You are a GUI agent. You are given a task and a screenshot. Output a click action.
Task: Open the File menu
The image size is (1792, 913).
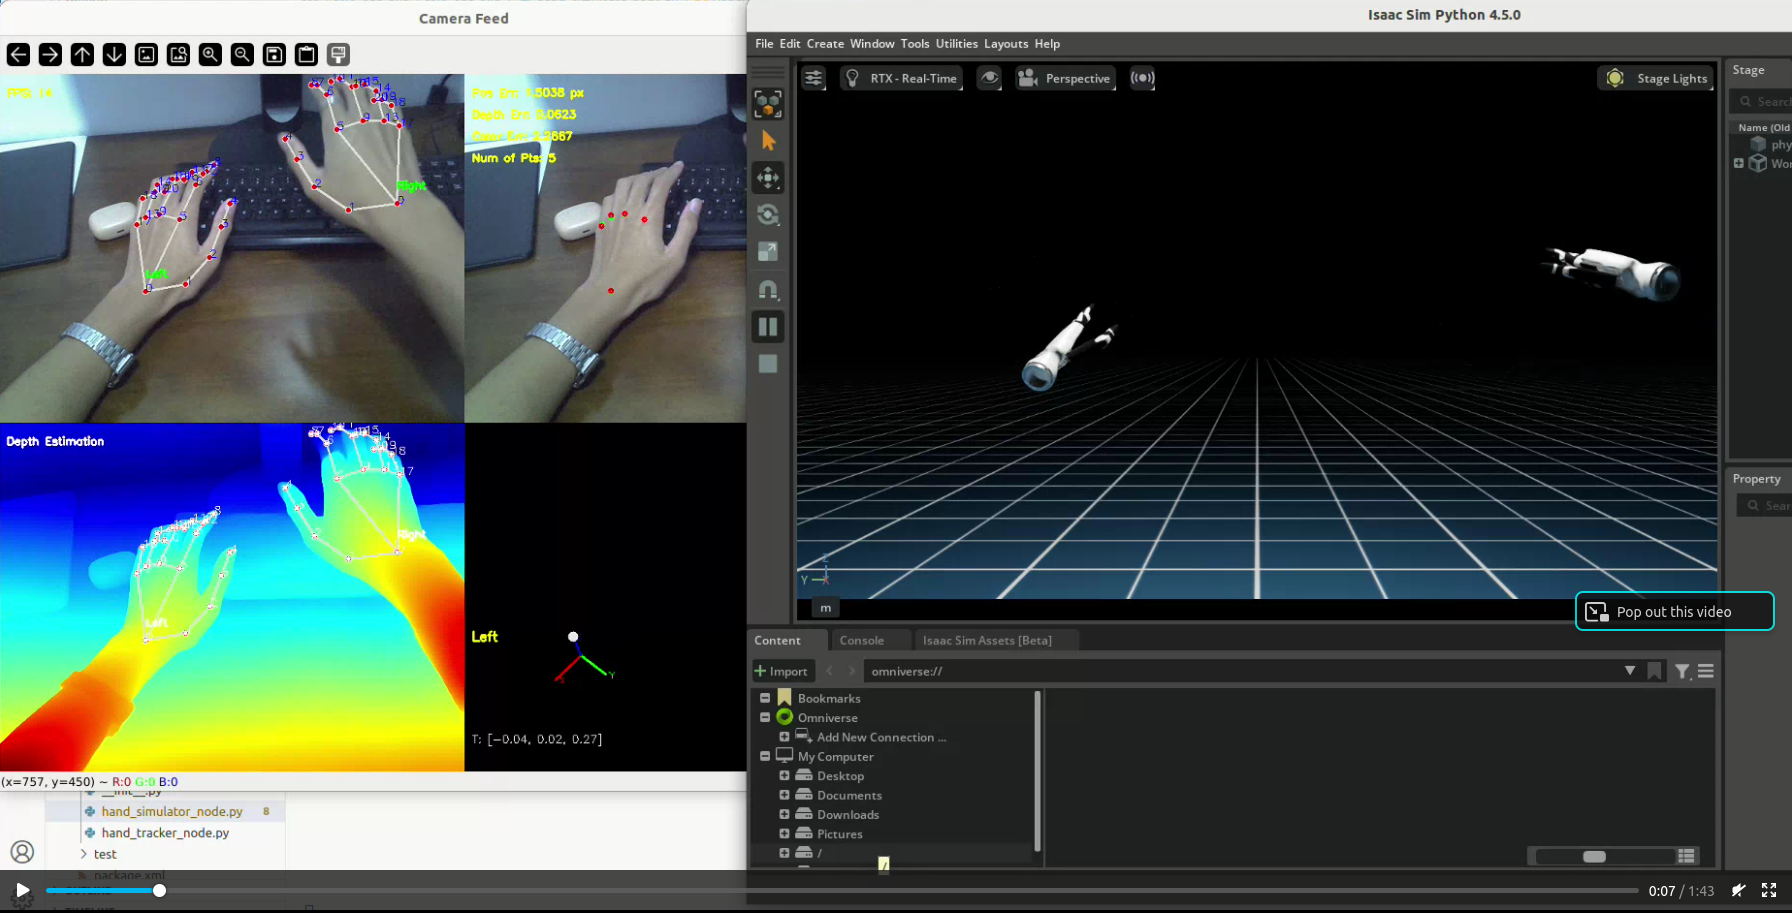pyautogui.click(x=764, y=44)
